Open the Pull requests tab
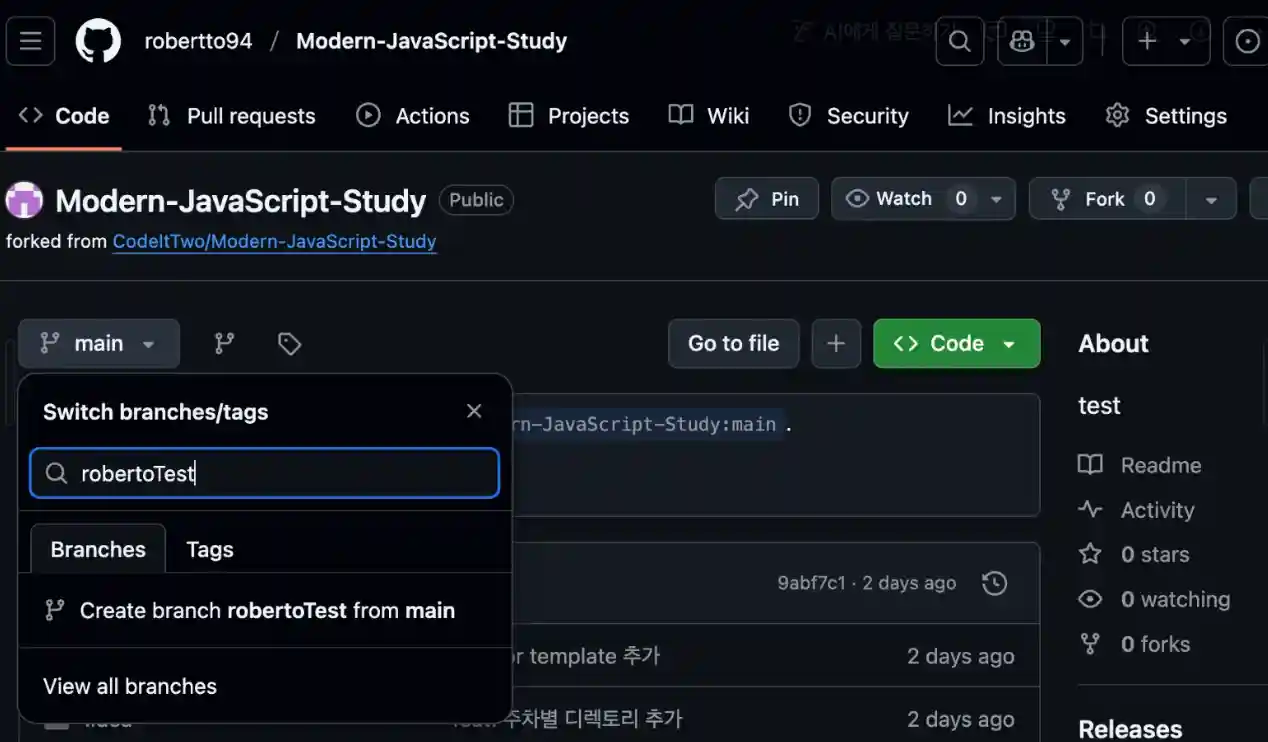Screen dimensions: 1268x742 point(231,116)
